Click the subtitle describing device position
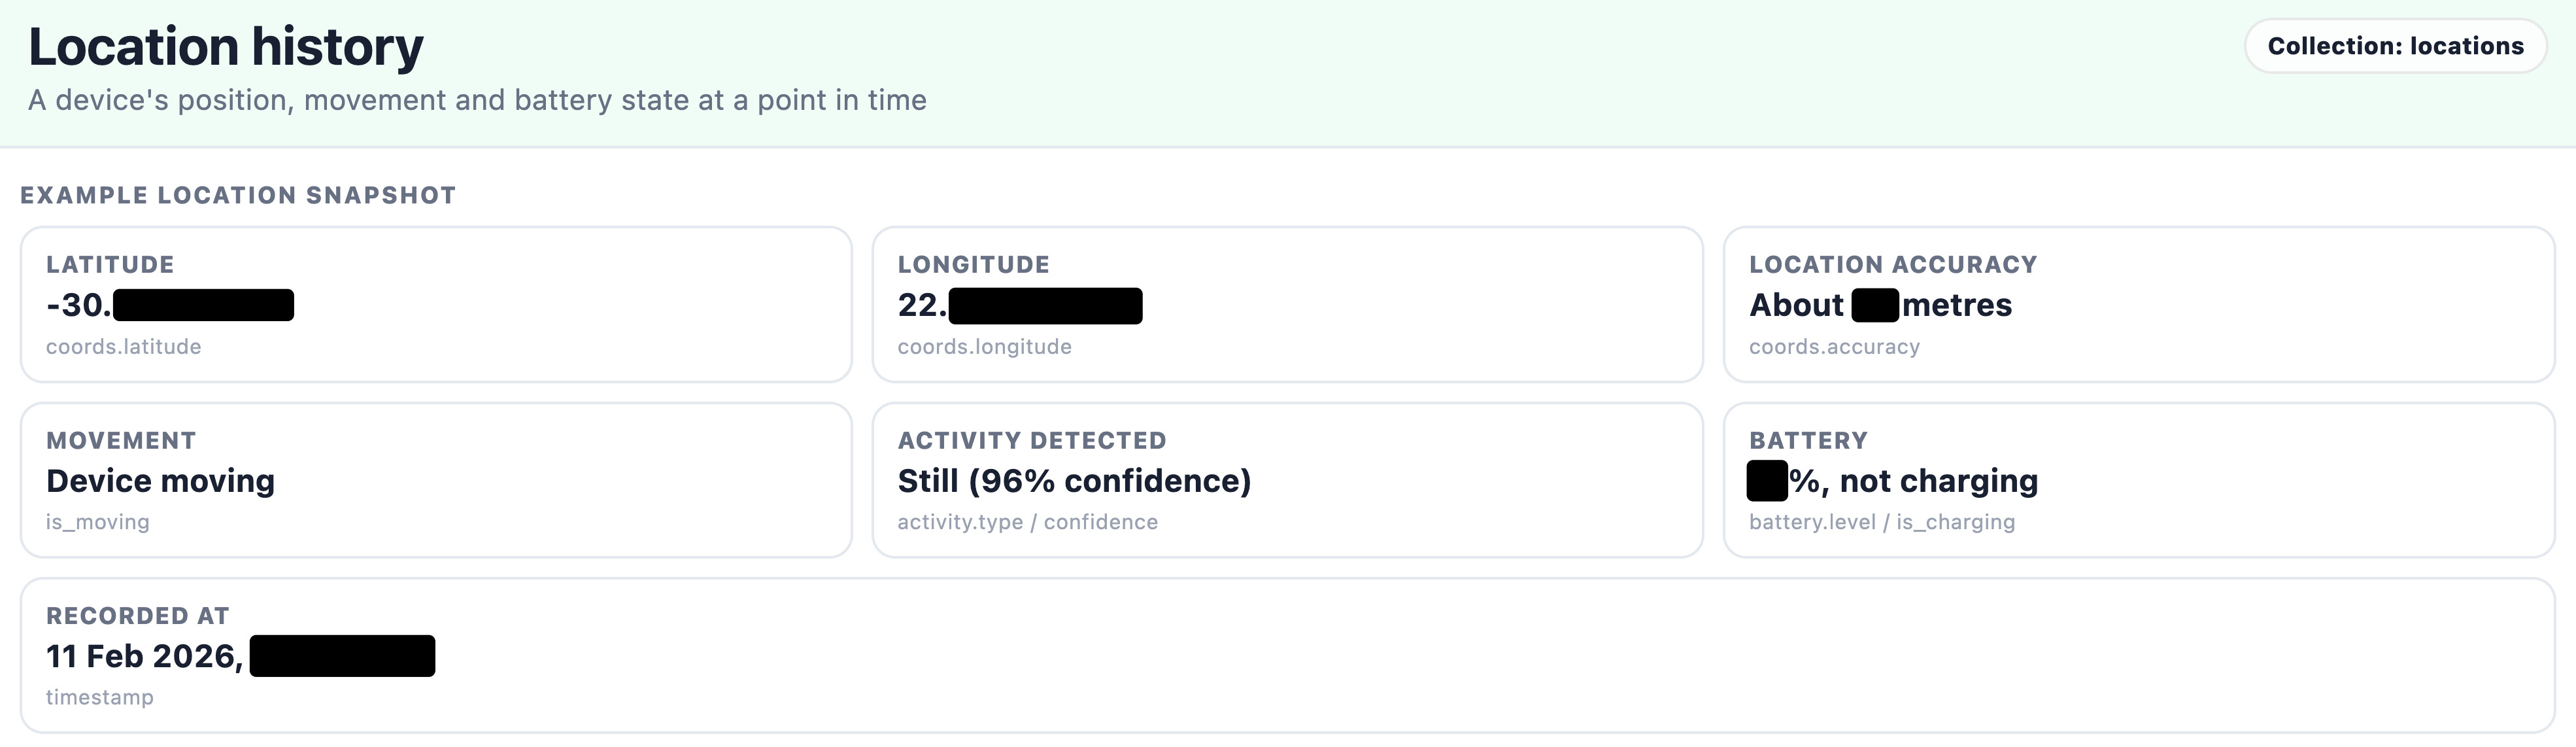2576x747 pixels. click(x=477, y=100)
